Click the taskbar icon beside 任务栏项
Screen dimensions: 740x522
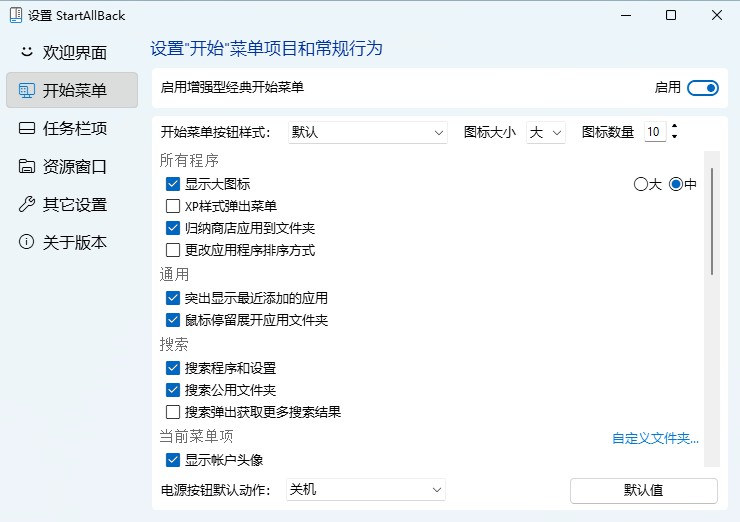click(26, 128)
